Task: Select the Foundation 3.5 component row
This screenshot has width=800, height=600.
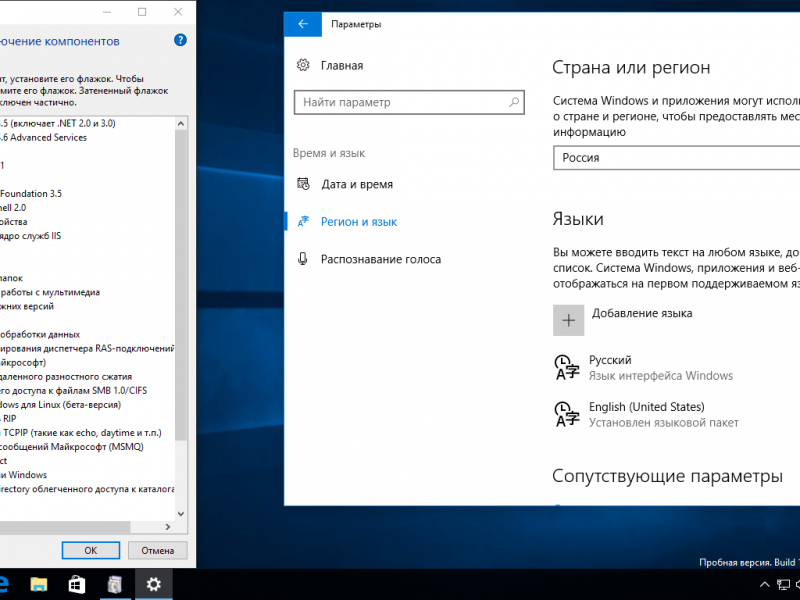Action: click(x=31, y=193)
